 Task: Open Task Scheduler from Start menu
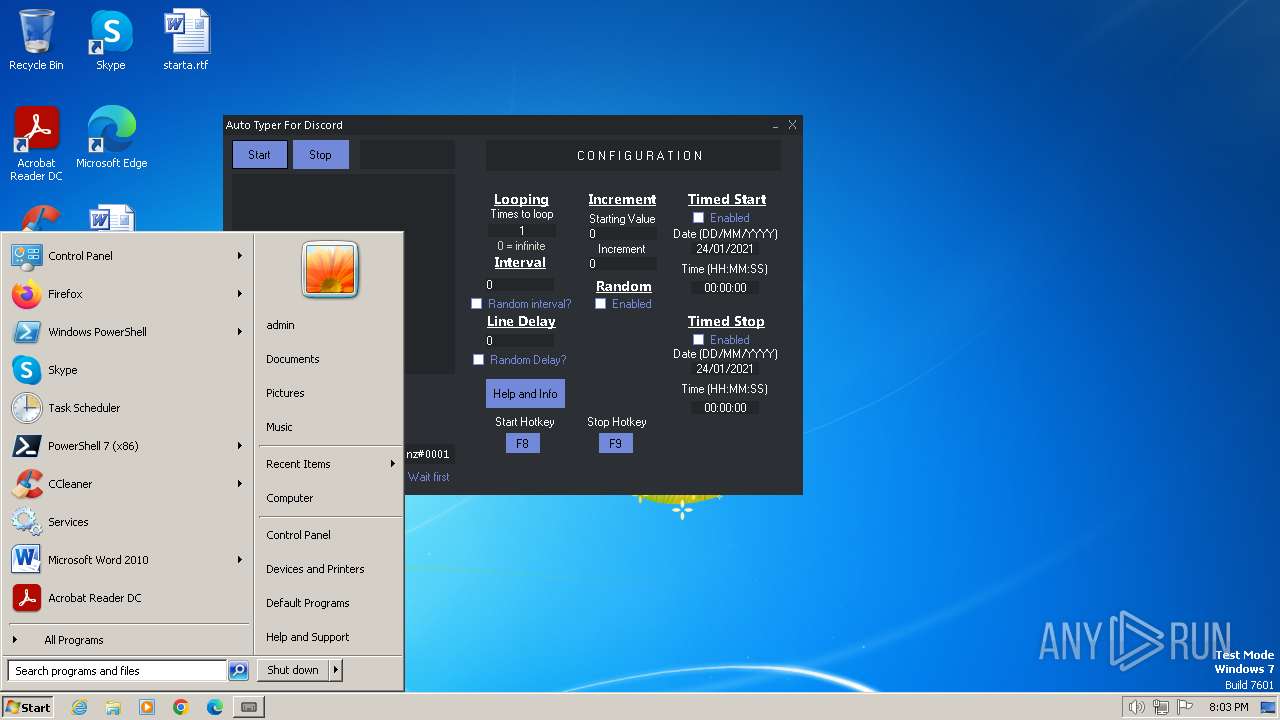click(x=127, y=408)
